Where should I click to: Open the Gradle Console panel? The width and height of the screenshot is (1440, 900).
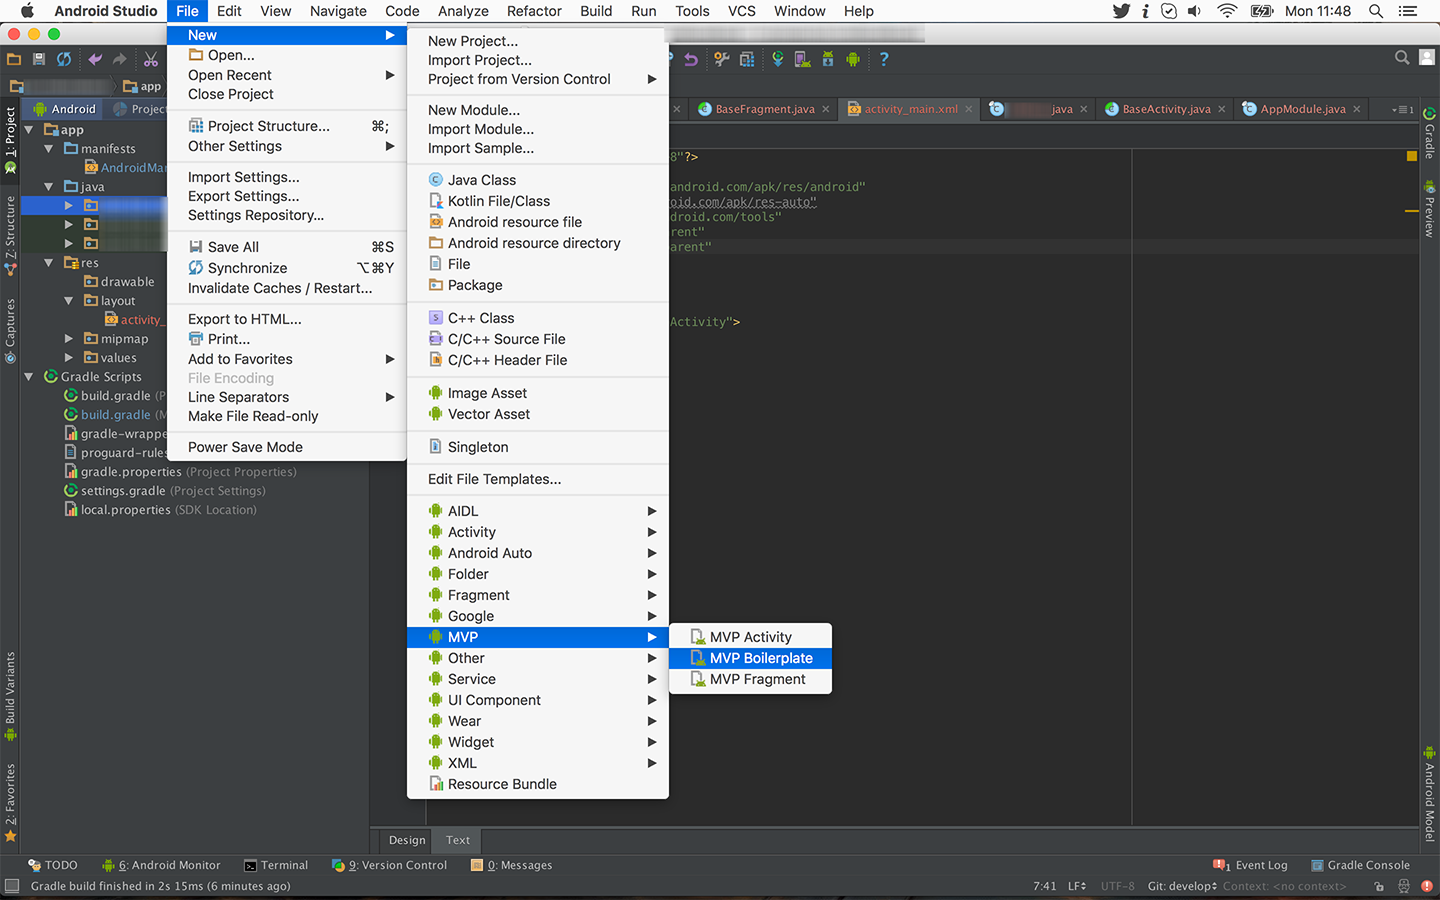click(x=1360, y=865)
